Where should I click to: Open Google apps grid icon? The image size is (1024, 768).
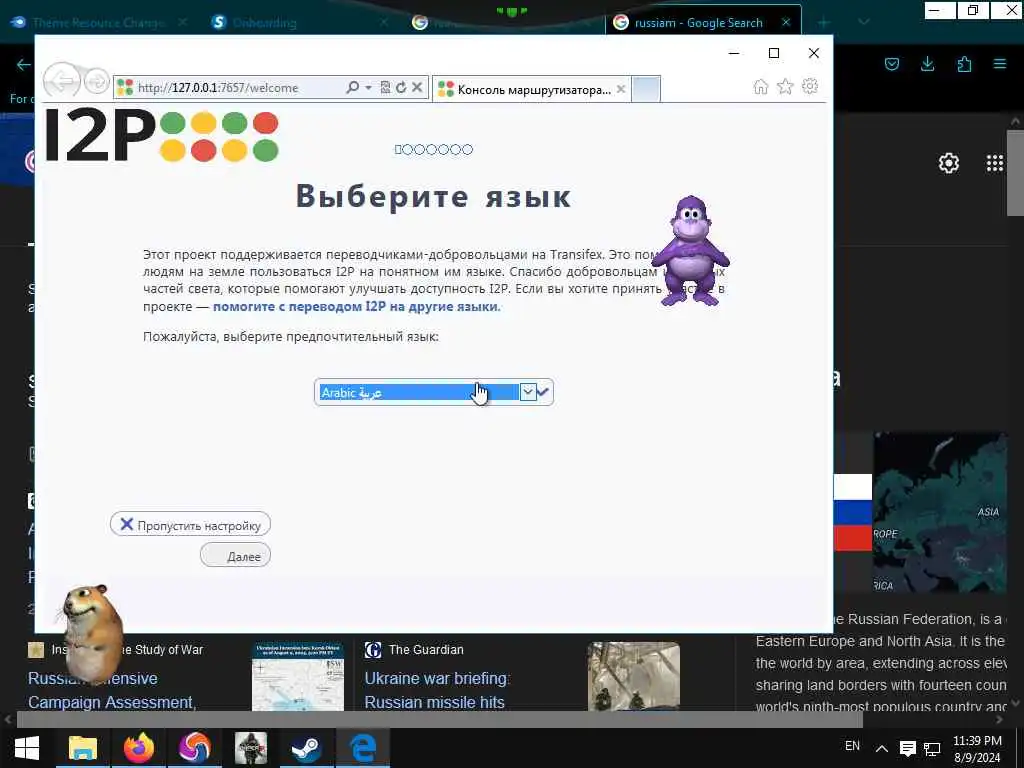pyautogui.click(x=995, y=163)
